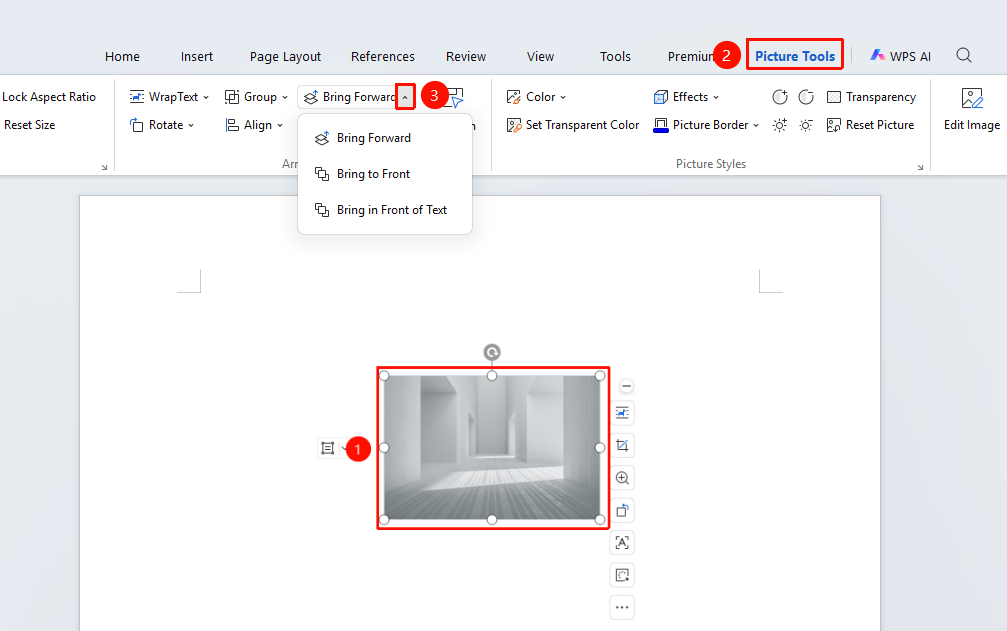Collapse the Bring Forward dropdown arrow
The image size is (1007, 631).
coord(405,97)
